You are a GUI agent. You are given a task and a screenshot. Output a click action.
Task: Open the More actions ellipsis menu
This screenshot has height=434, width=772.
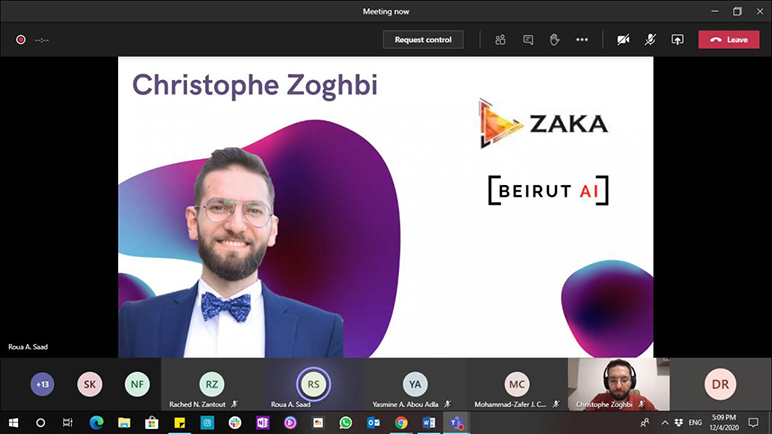582,40
